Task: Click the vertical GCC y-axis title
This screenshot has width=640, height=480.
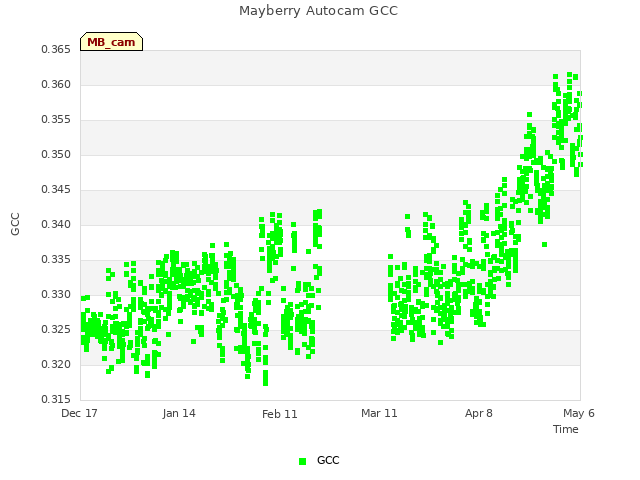Action: (15, 224)
